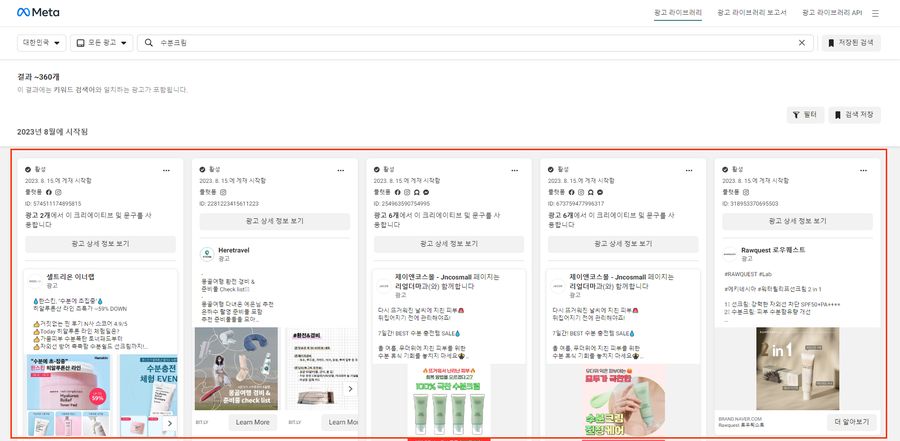Open Rawquest 로우퀘스트 advertiser name link
This screenshot has height=441, width=900.
[x=773, y=250]
